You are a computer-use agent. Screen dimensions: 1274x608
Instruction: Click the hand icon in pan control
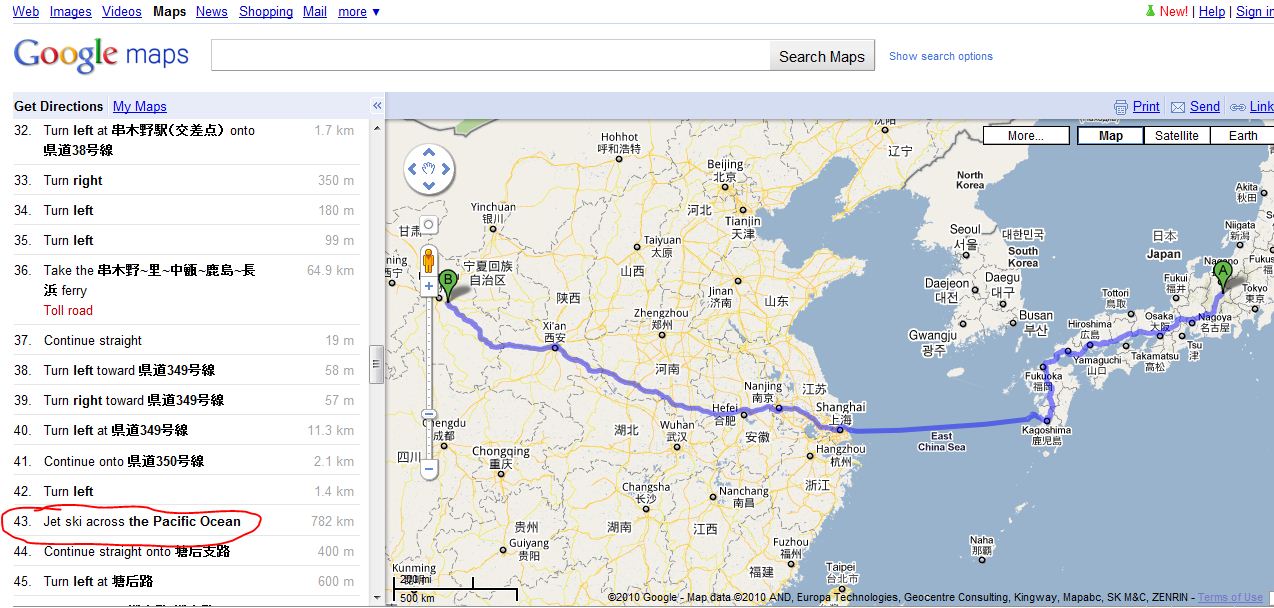pyautogui.click(x=429, y=170)
